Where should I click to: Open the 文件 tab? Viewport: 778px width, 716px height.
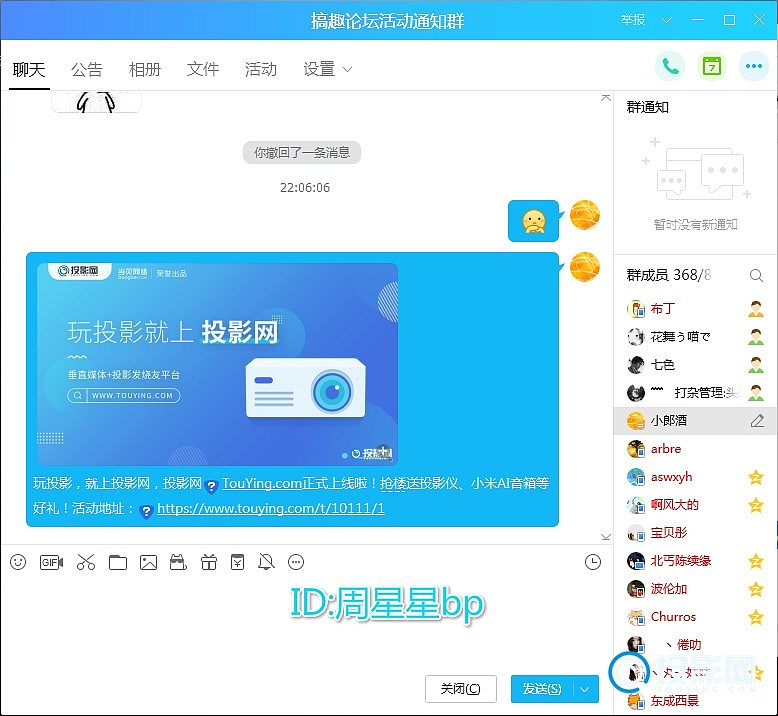(203, 69)
